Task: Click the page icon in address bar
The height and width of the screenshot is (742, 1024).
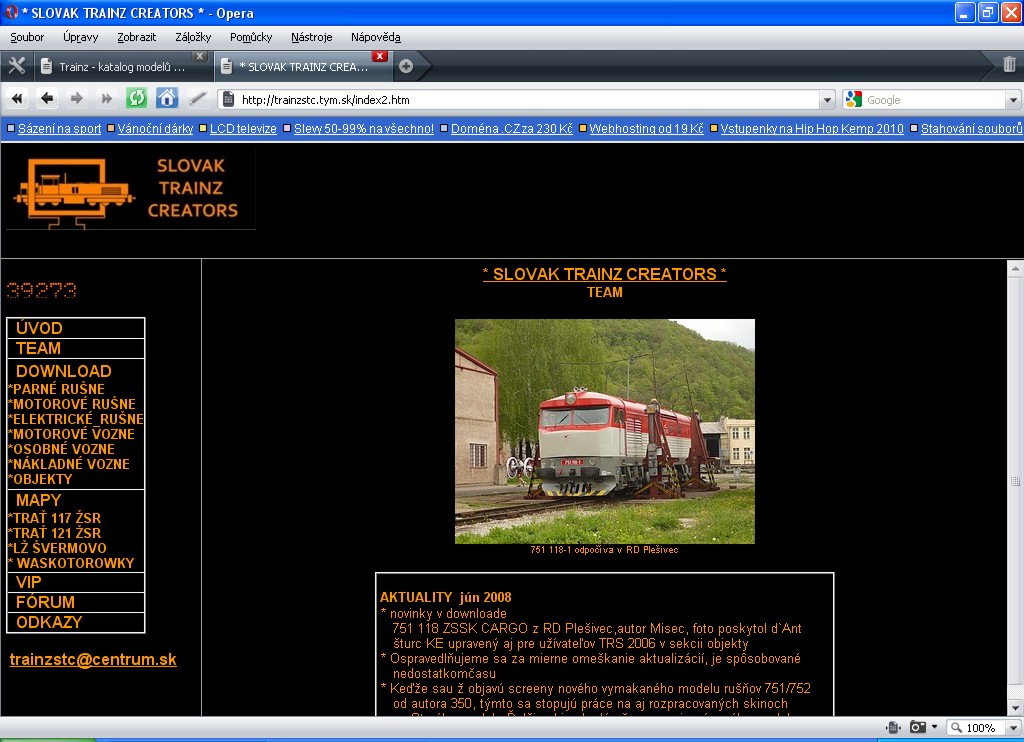Action: pos(229,100)
